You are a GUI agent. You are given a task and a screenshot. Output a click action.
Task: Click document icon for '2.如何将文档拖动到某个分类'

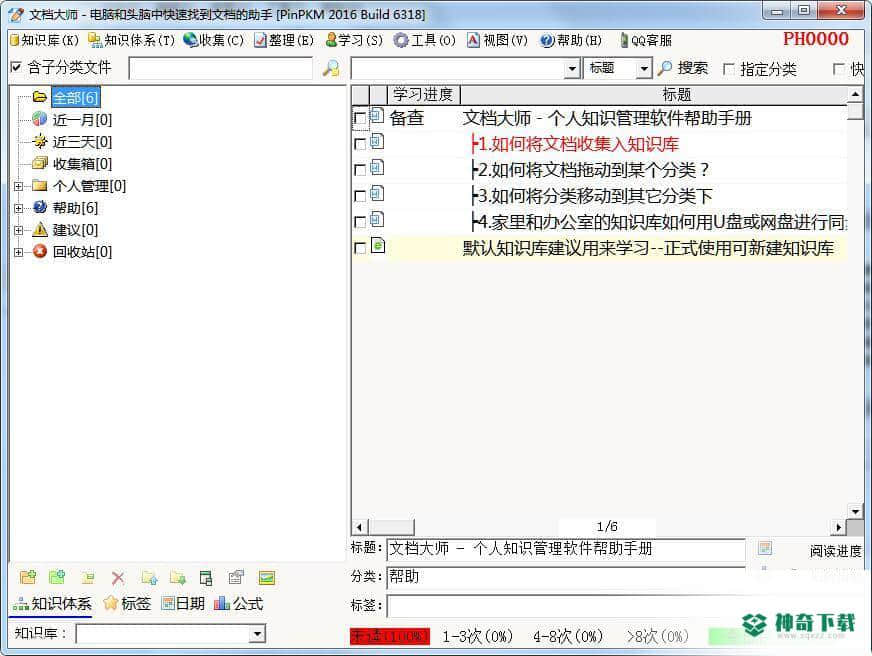(x=377, y=167)
